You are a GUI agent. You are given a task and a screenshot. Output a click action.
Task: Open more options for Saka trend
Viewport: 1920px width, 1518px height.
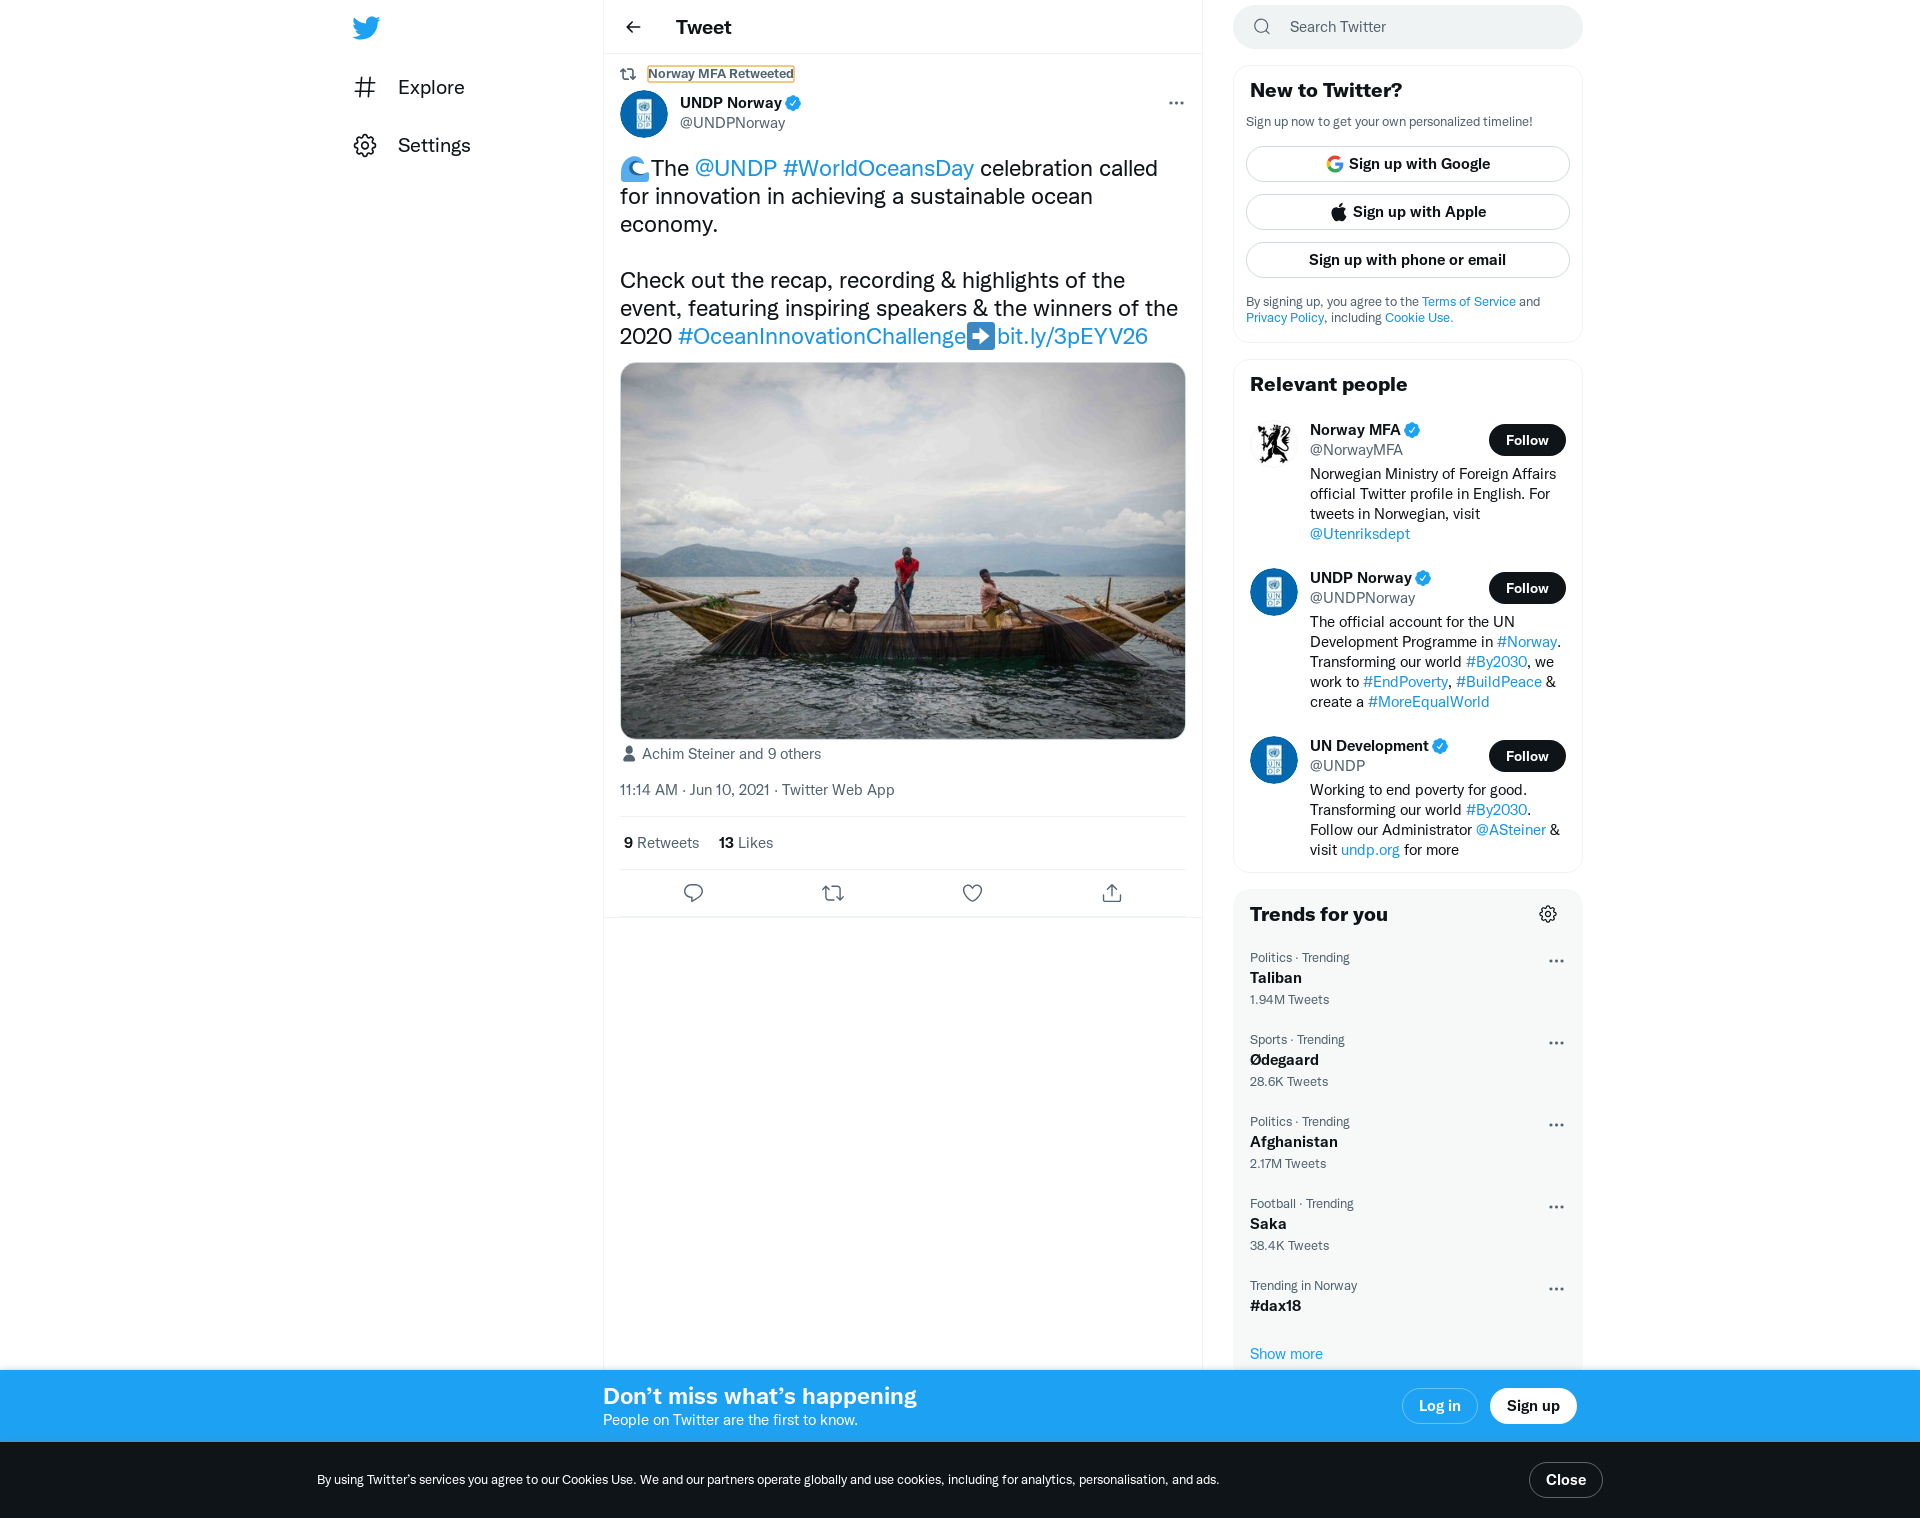1556,1207
